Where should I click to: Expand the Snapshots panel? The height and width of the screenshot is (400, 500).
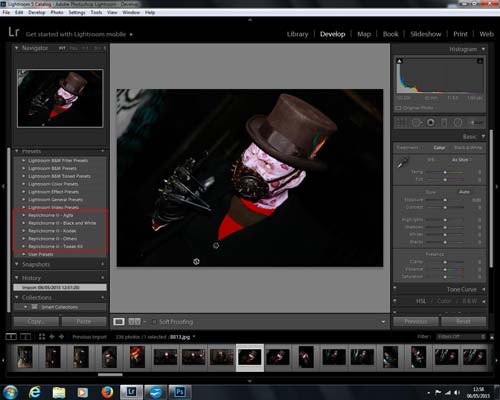(17, 264)
